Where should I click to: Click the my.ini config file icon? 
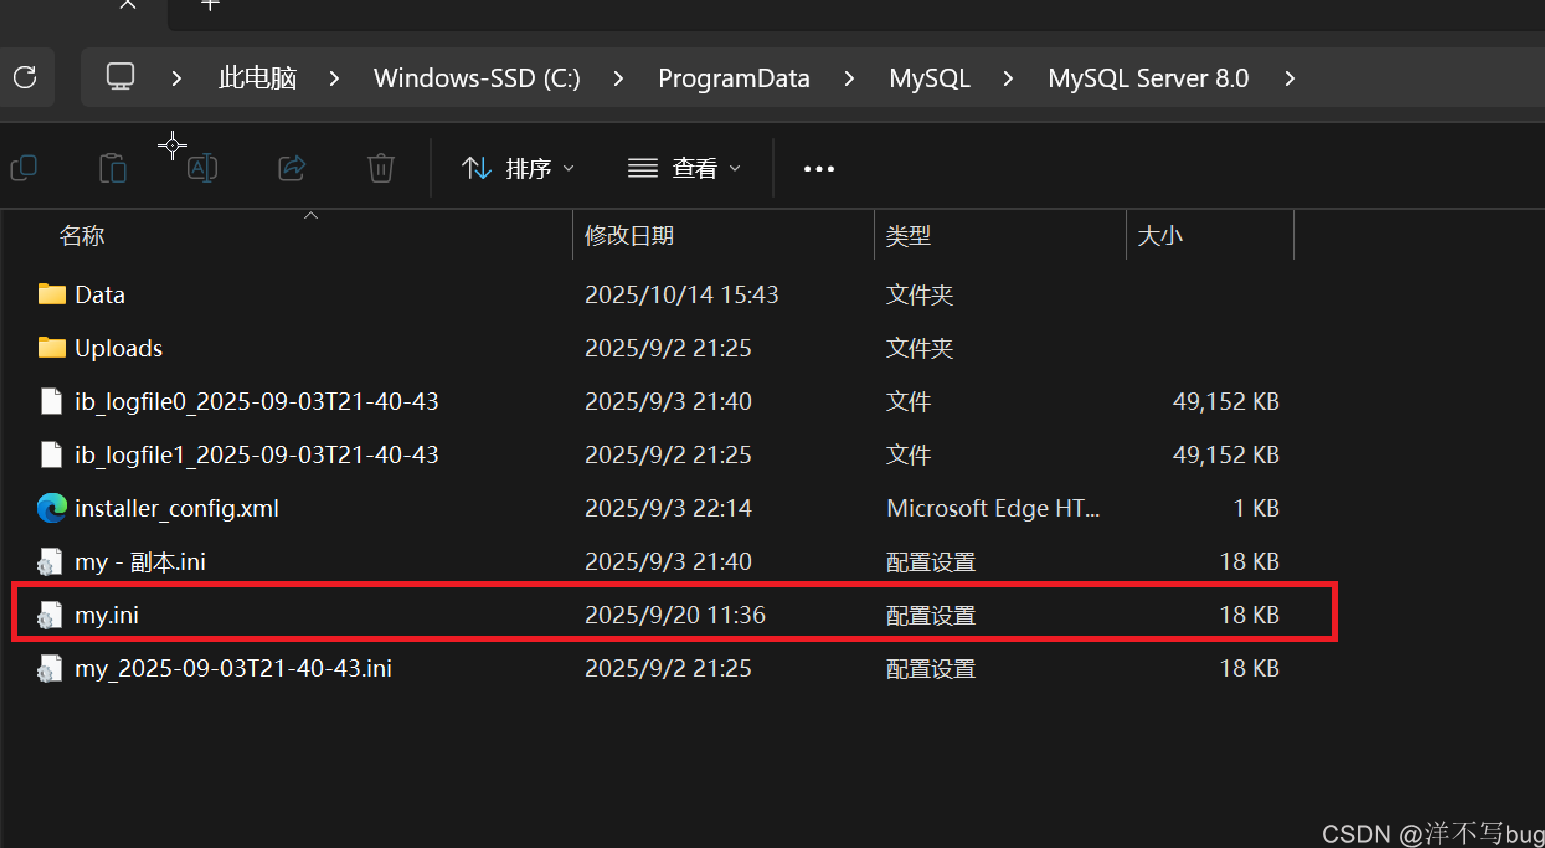(50, 615)
